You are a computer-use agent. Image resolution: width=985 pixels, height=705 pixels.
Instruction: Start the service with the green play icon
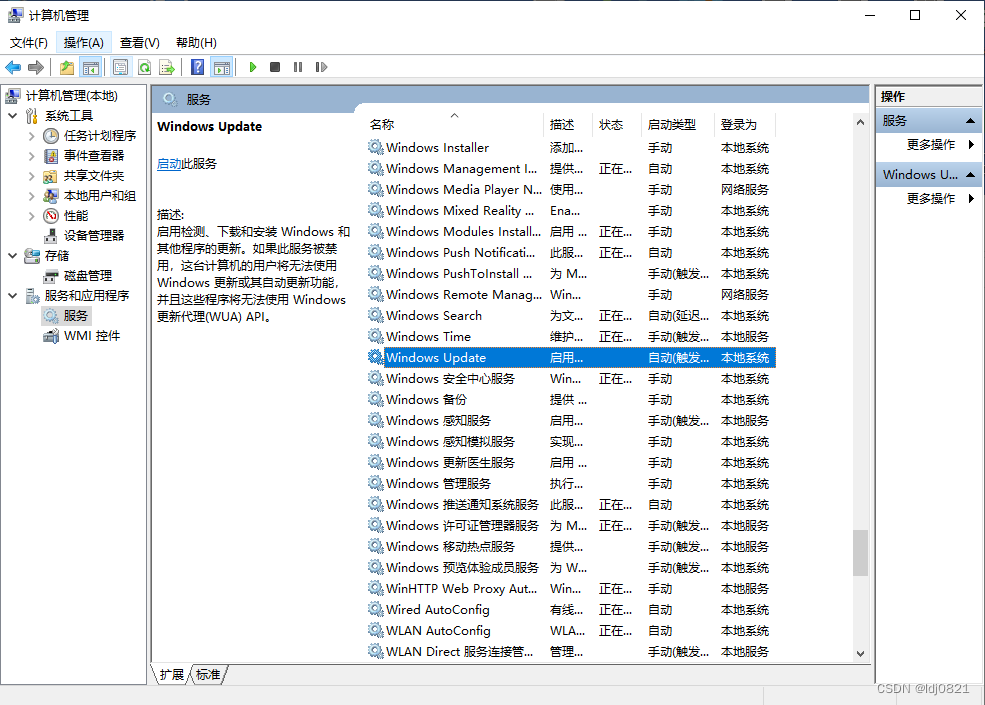(x=253, y=67)
